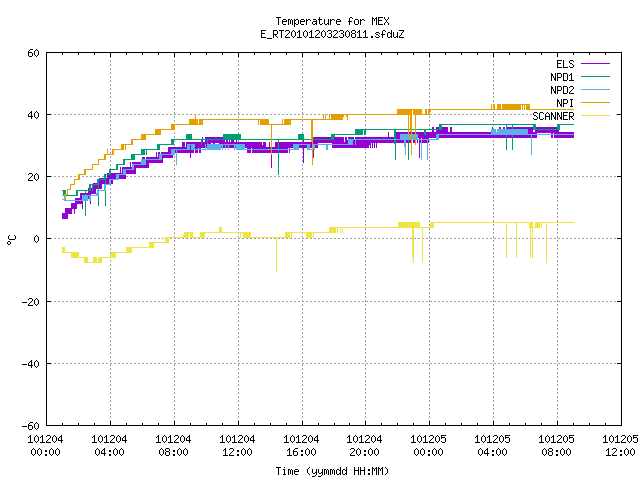
Task: Click the x-axis tick 101205 08:00
Action: tap(556, 446)
